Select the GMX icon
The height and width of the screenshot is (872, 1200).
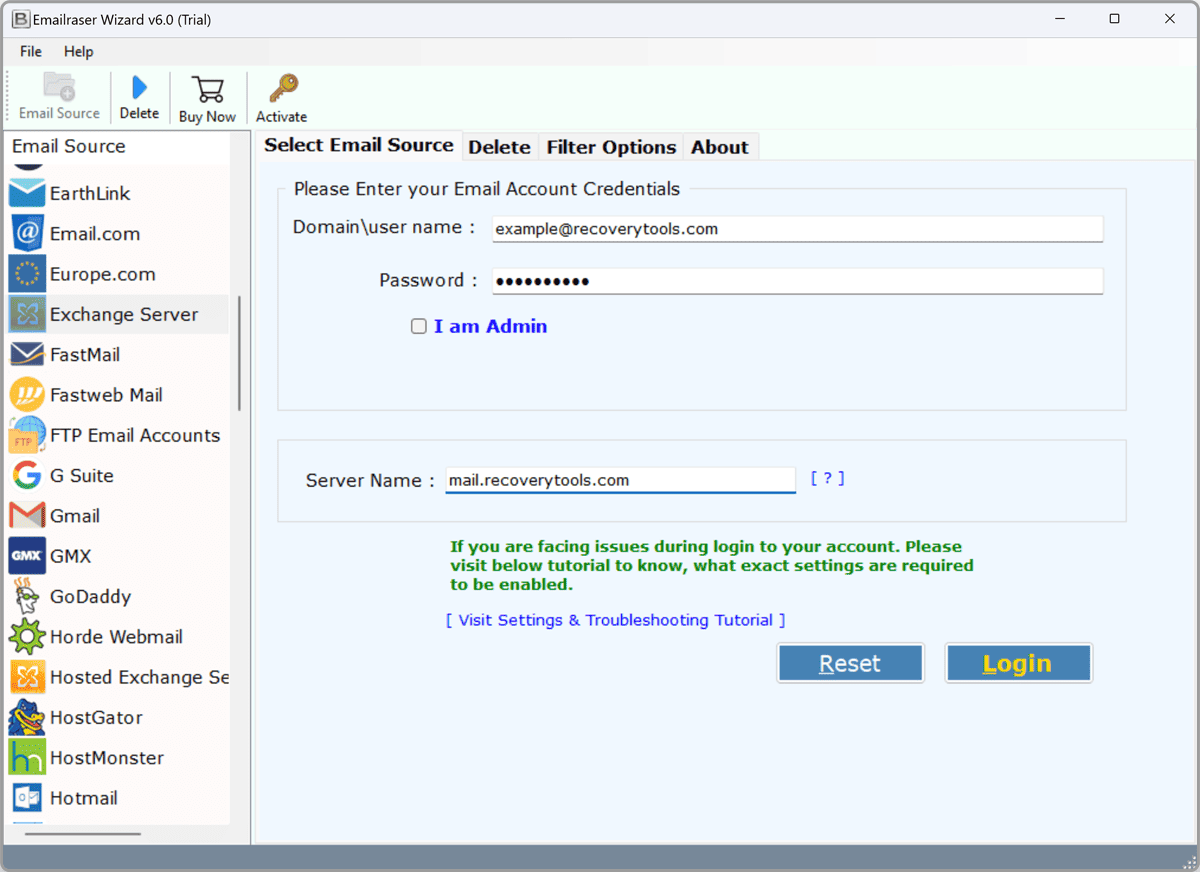tap(27, 556)
